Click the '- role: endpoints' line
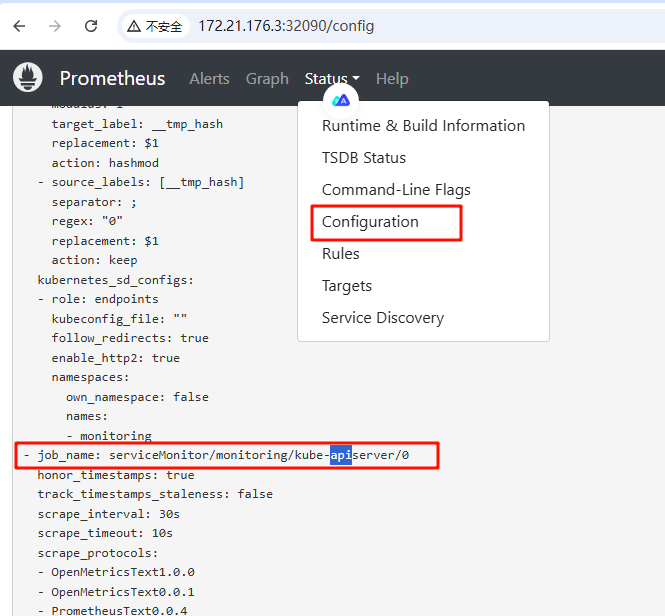The width and height of the screenshot is (665, 616). click(98, 299)
